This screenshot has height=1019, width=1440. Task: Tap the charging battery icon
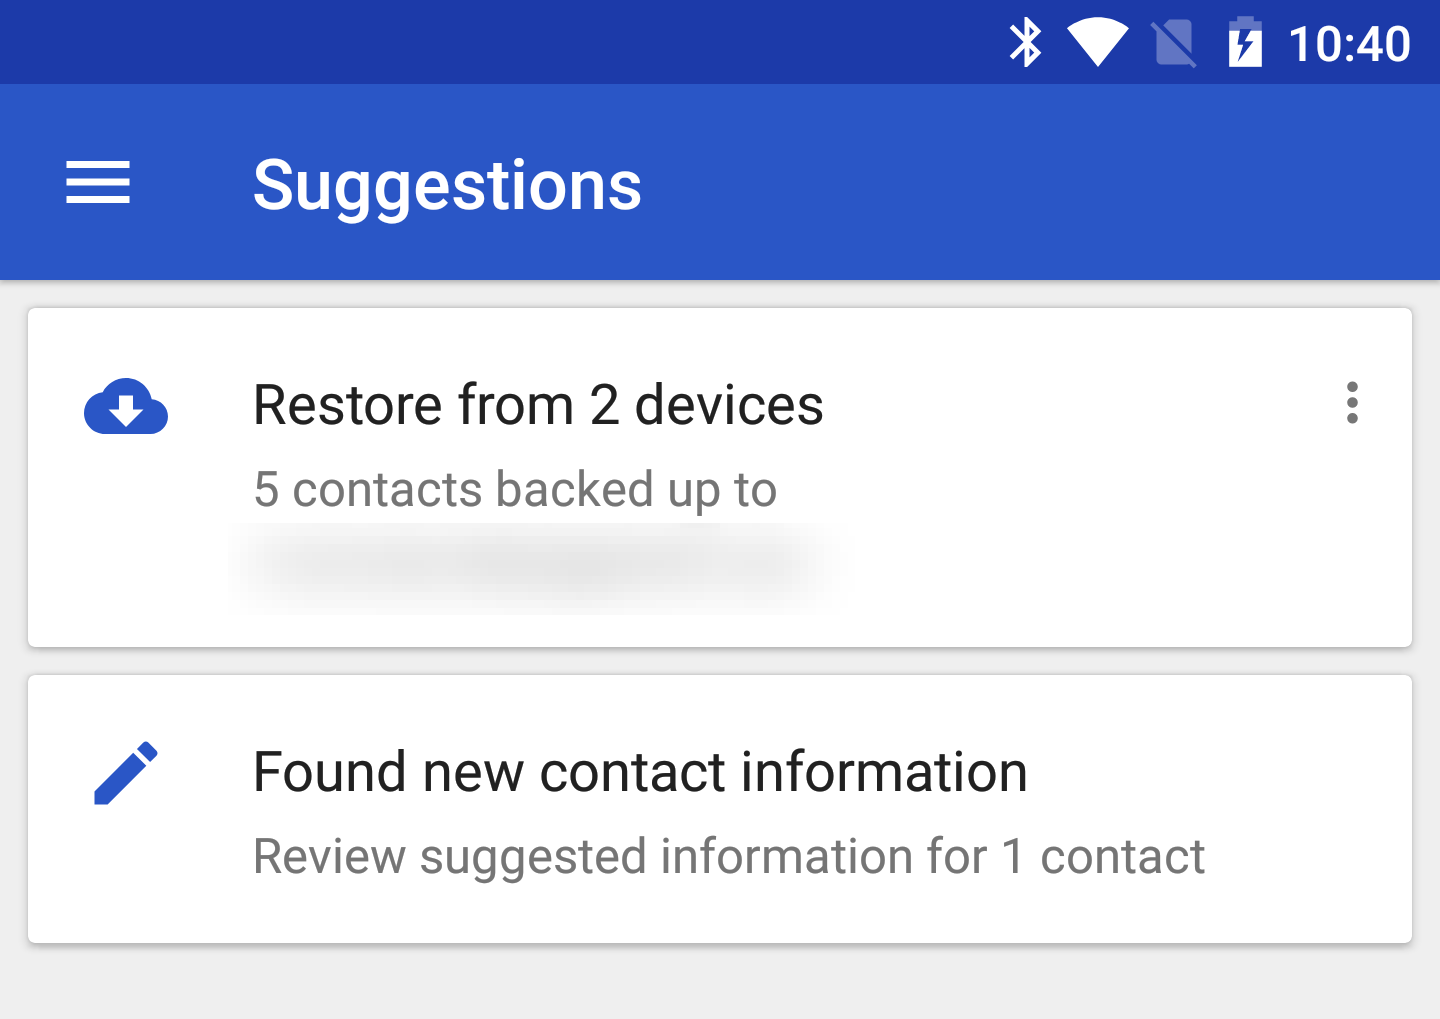[1243, 41]
